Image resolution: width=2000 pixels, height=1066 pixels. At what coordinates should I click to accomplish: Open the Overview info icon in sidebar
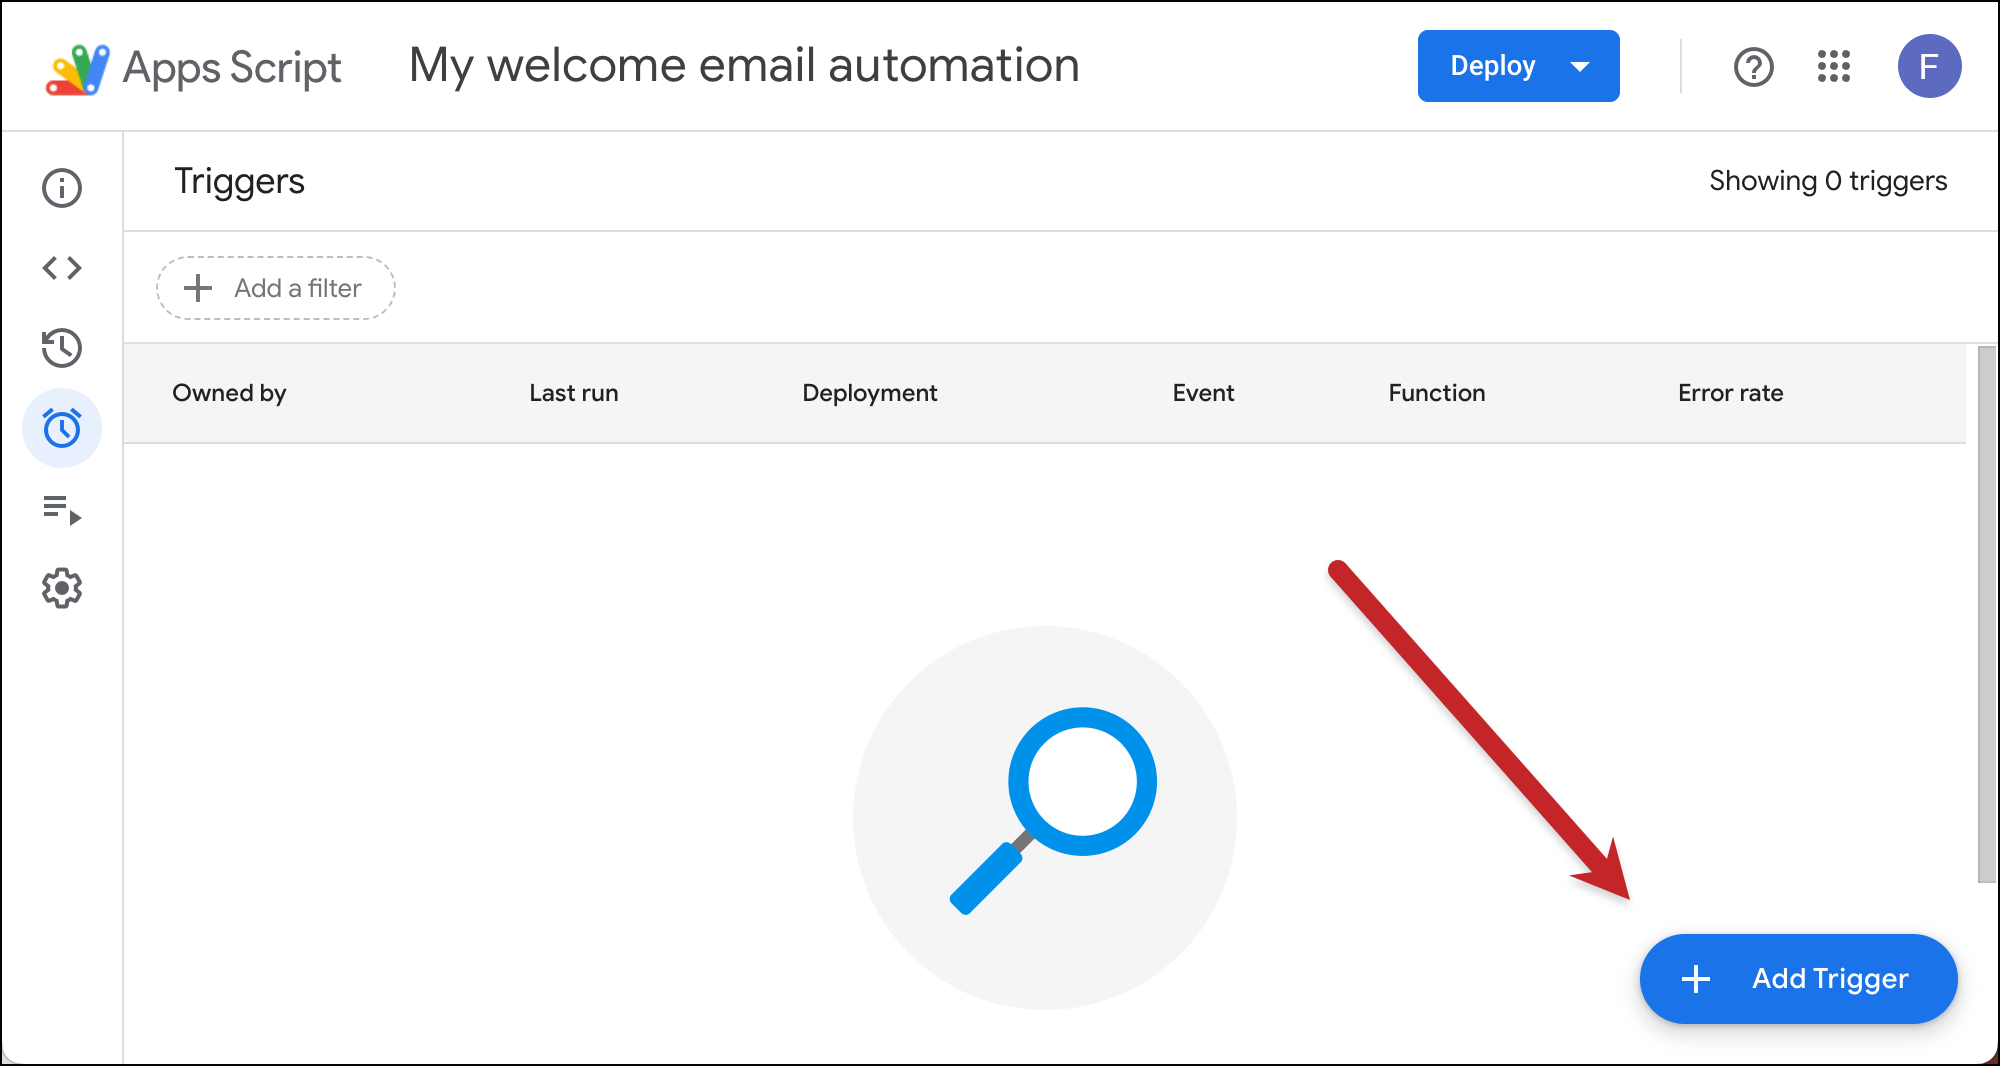62,188
